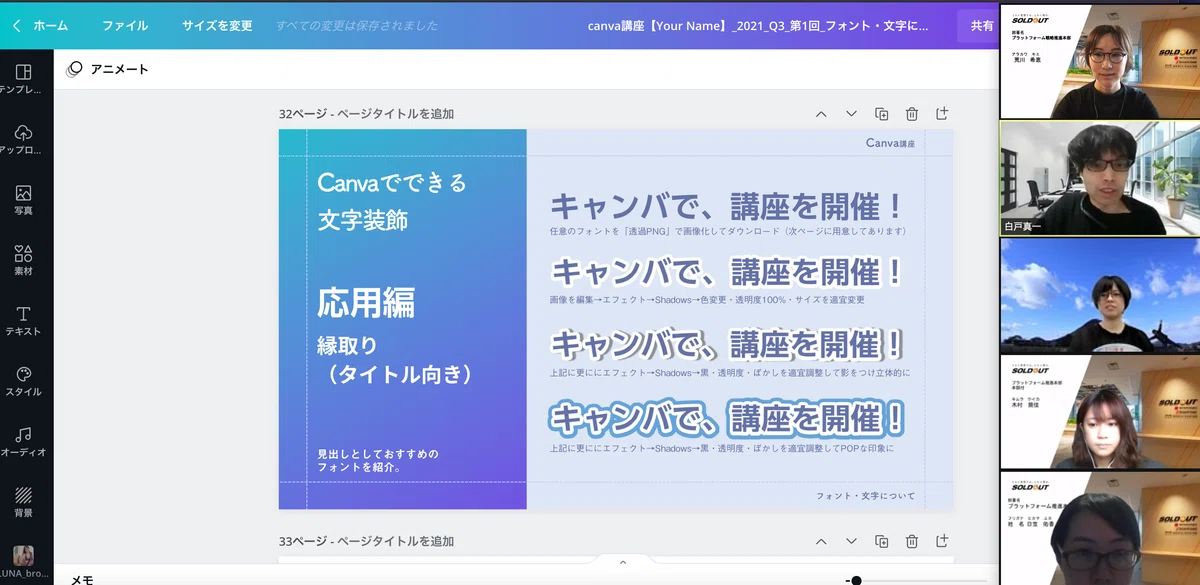Open the テンプレート templates panel

click(x=24, y=79)
